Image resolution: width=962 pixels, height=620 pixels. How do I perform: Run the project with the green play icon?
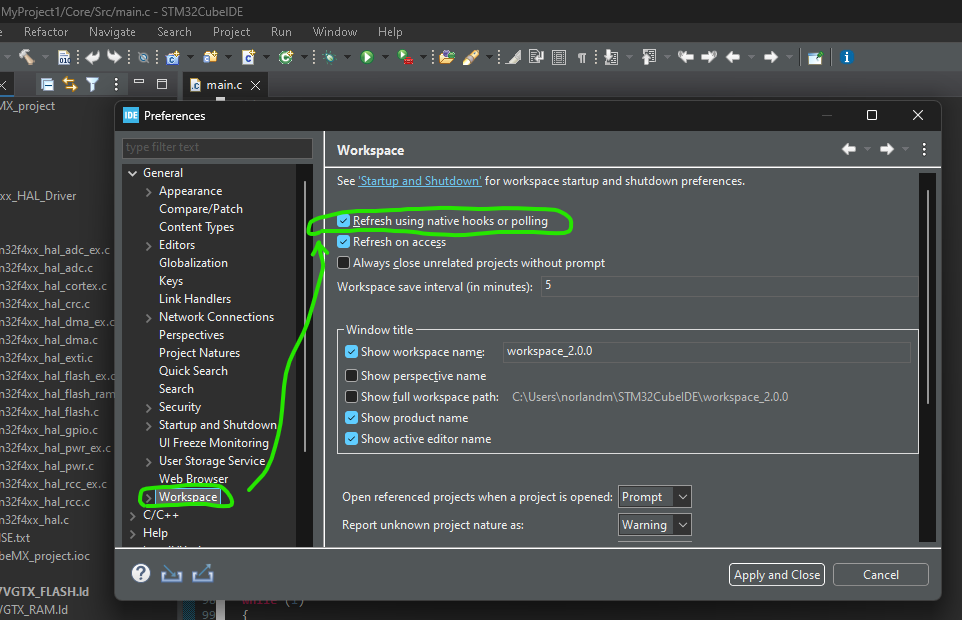tap(367, 58)
